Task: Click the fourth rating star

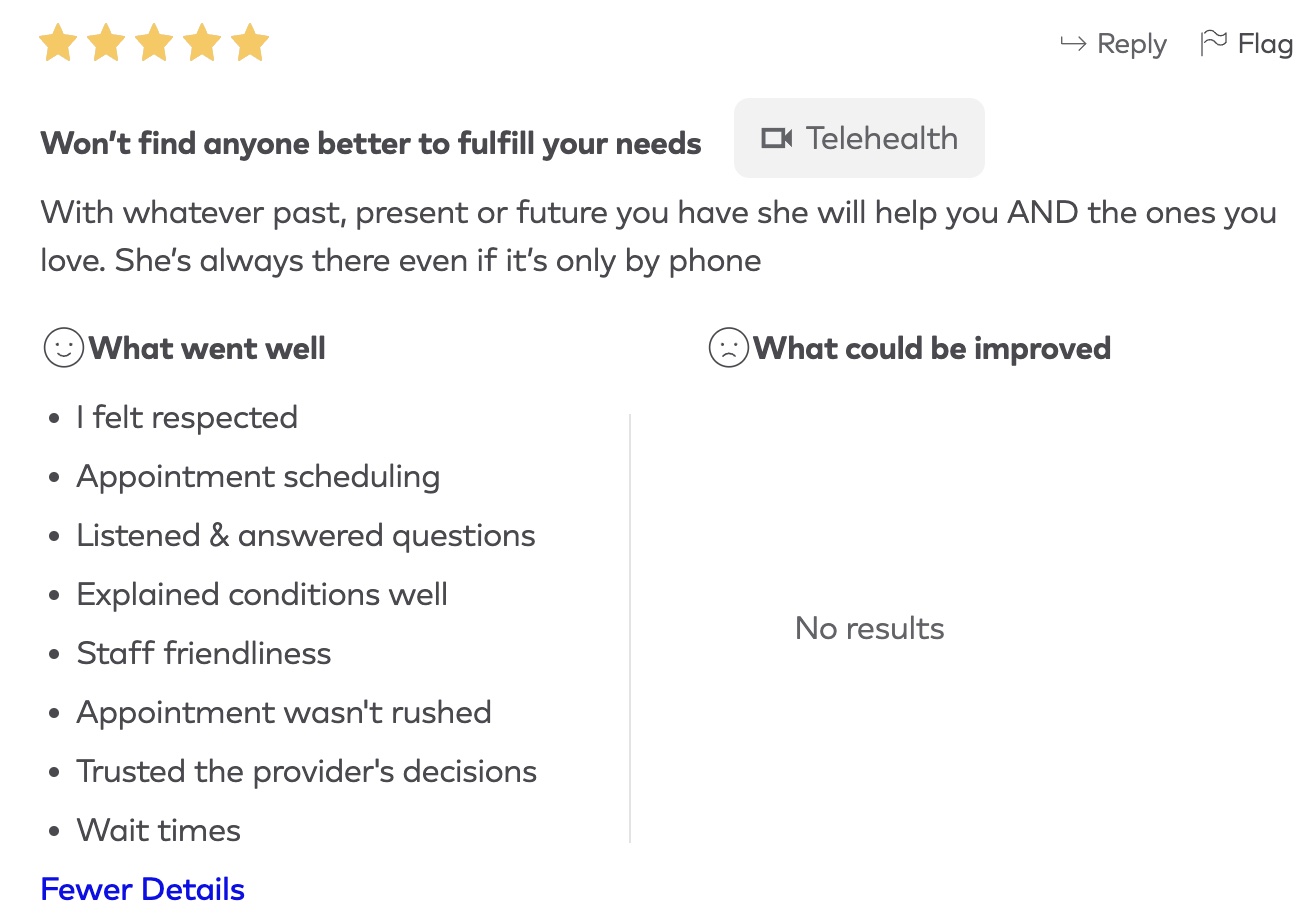Action: 202,44
